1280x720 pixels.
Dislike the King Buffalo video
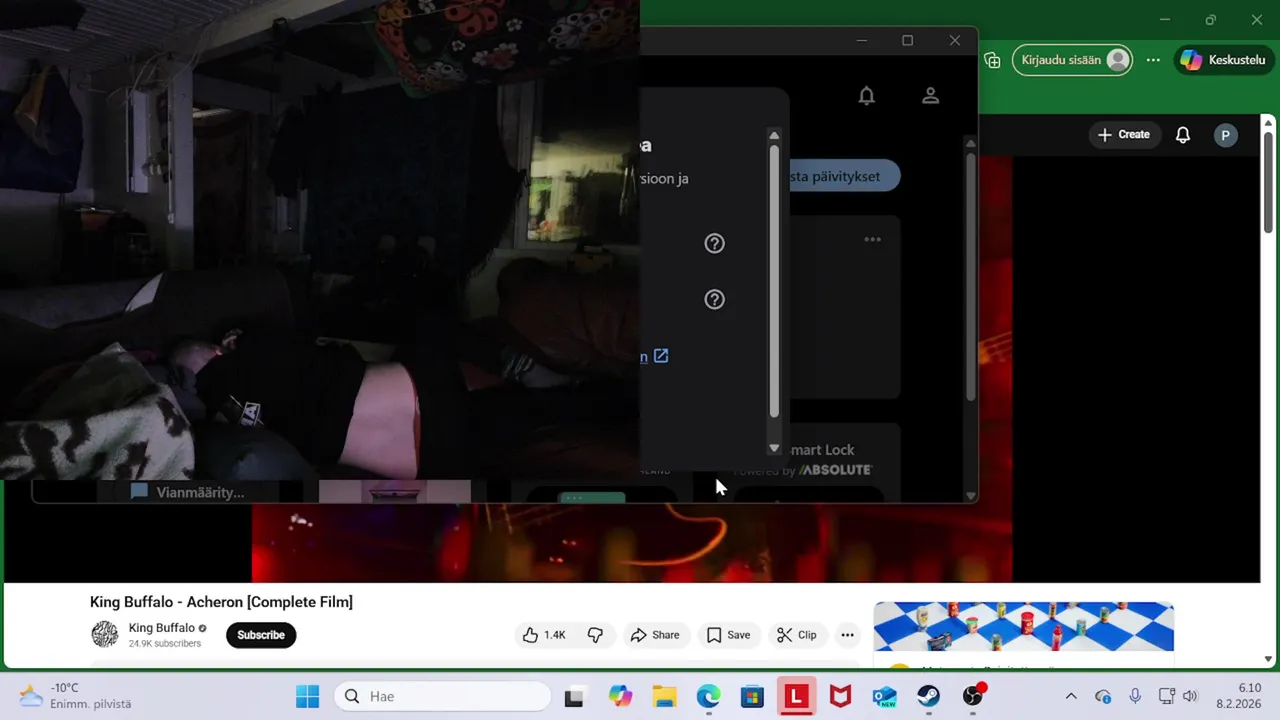[595, 635]
